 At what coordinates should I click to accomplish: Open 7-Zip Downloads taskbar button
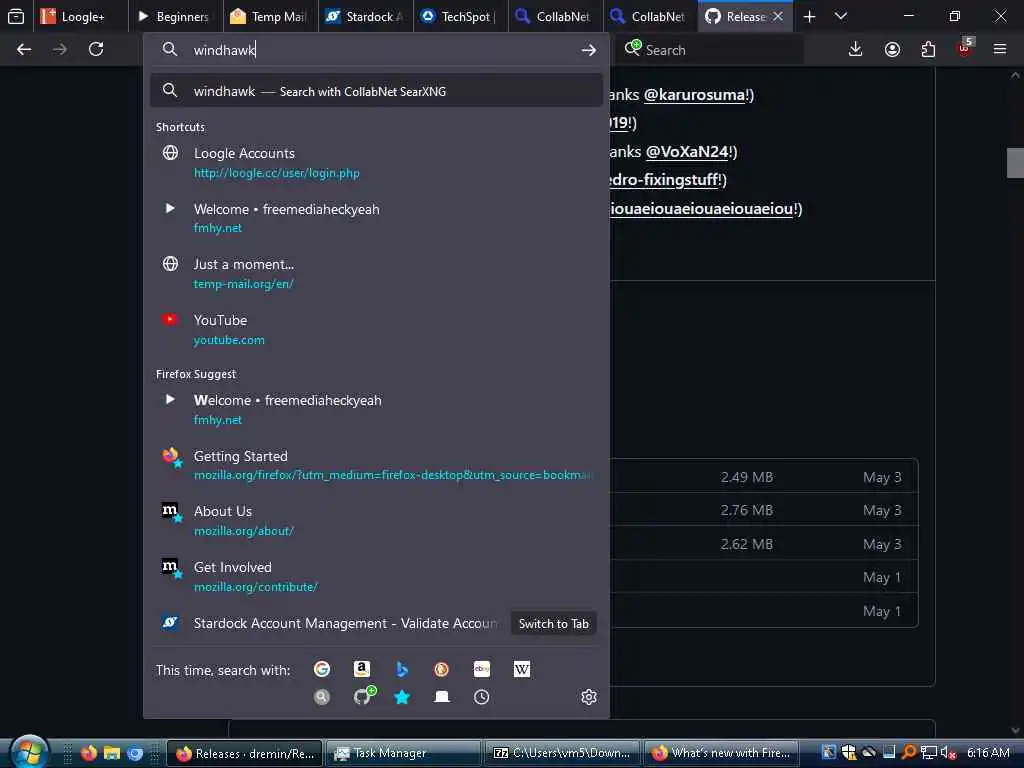click(x=562, y=753)
